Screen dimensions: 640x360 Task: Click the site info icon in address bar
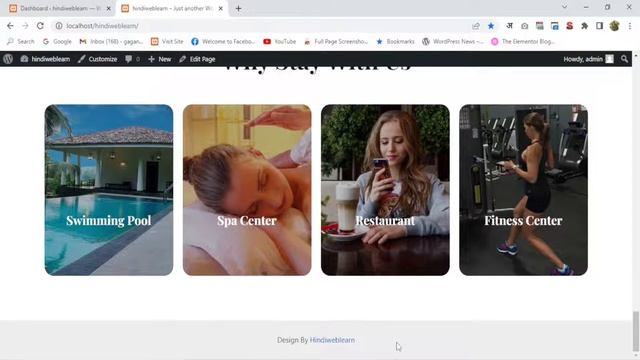coord(59,26)
